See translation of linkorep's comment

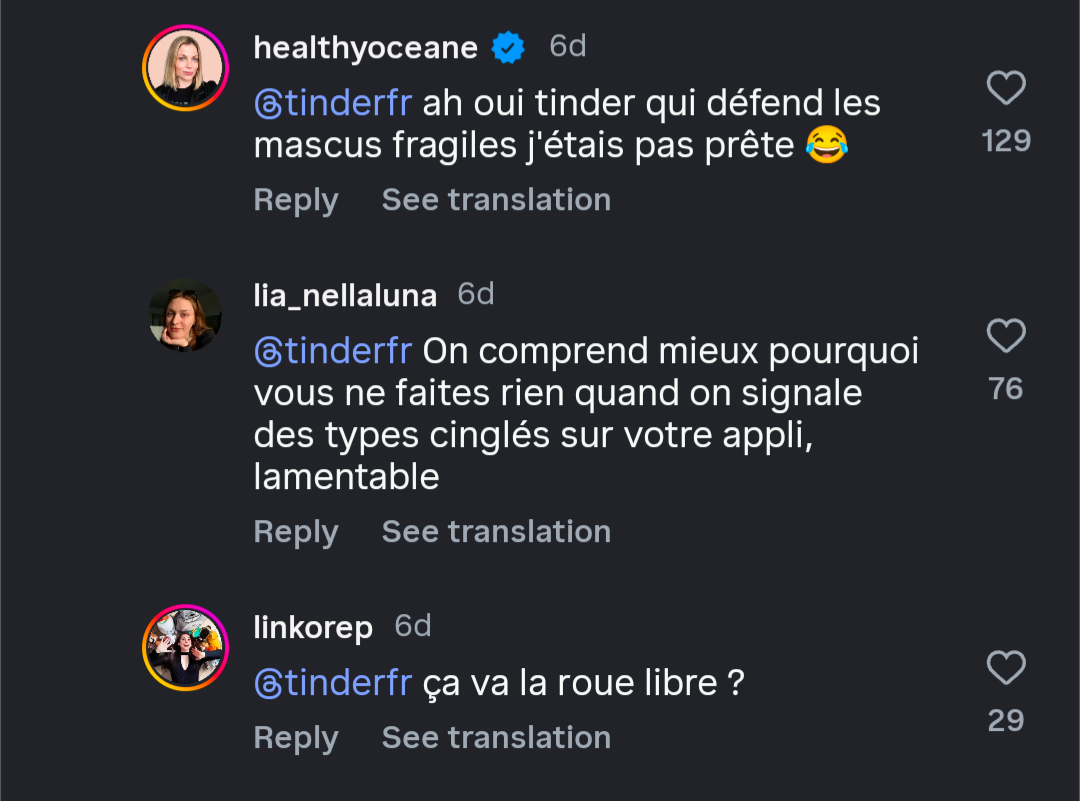496,738
